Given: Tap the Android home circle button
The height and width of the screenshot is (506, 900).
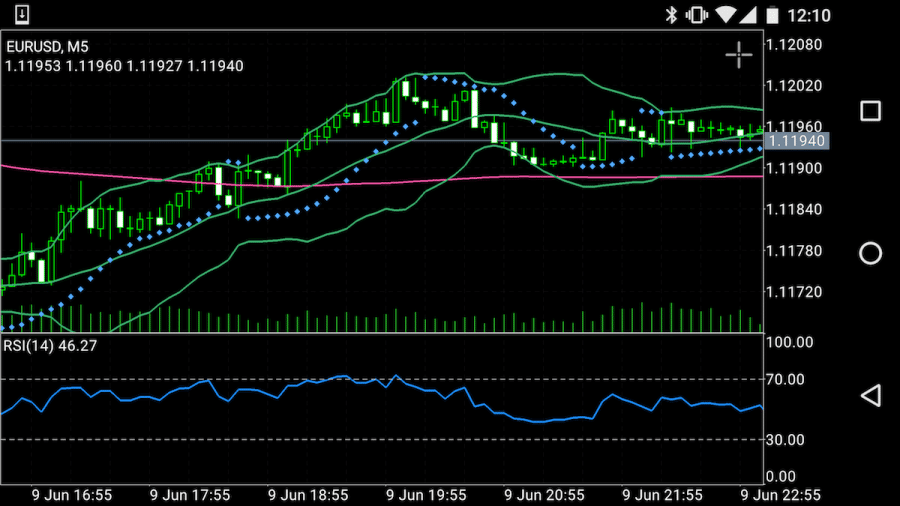Looking at the screenshot, I should point(870,253).
